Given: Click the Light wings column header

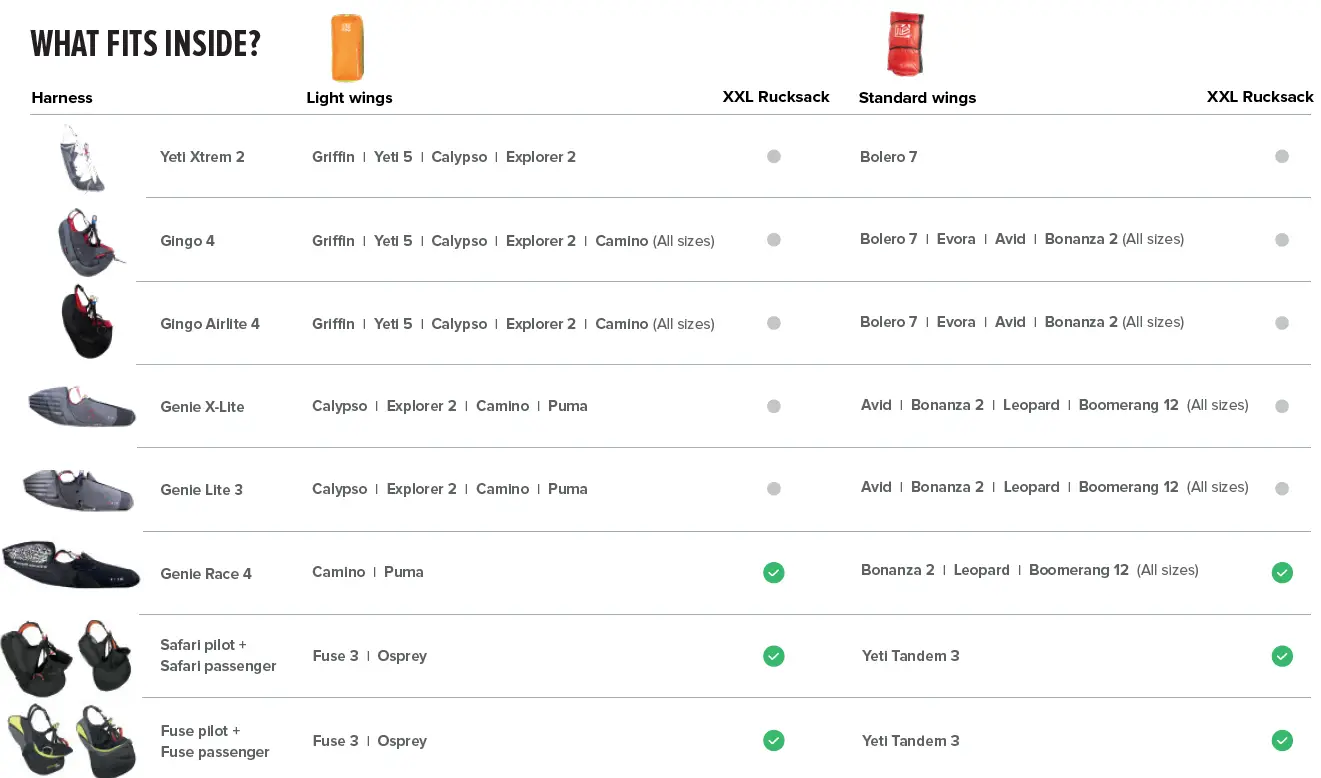Looking at the screenshot, I should click(349, 98).
